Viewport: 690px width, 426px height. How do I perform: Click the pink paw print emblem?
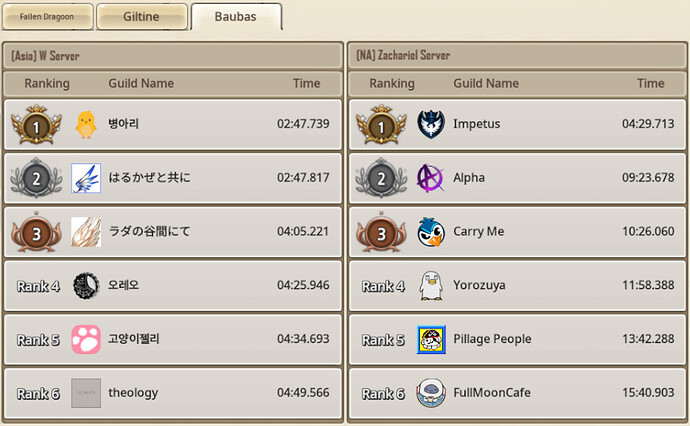click(x=86, y=339)
